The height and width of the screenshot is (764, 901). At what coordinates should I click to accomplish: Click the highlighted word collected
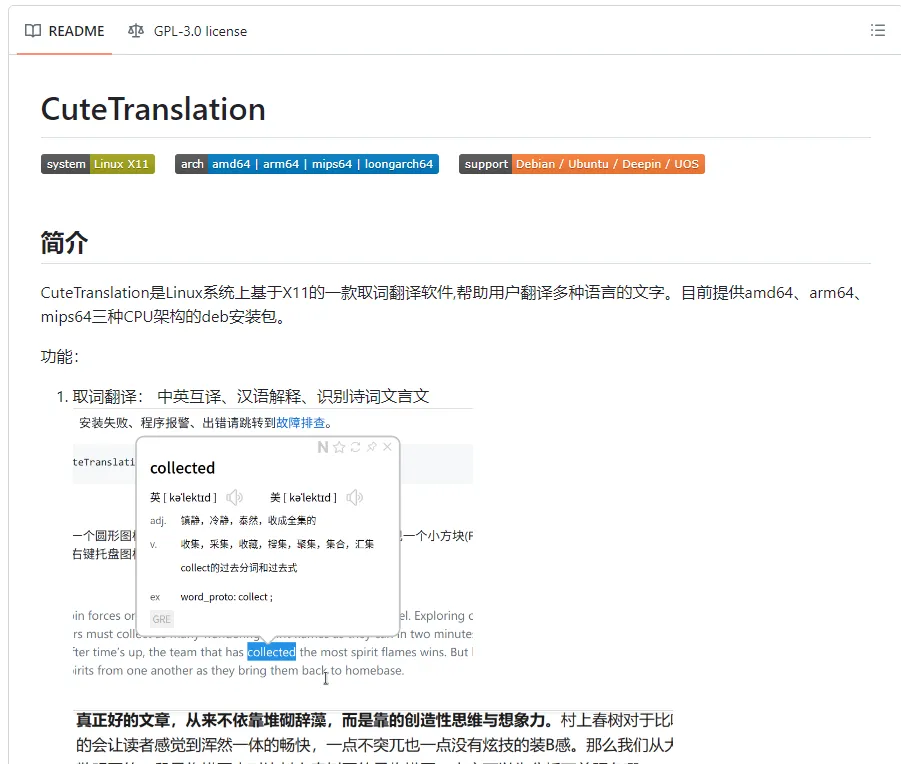[271, 652]
